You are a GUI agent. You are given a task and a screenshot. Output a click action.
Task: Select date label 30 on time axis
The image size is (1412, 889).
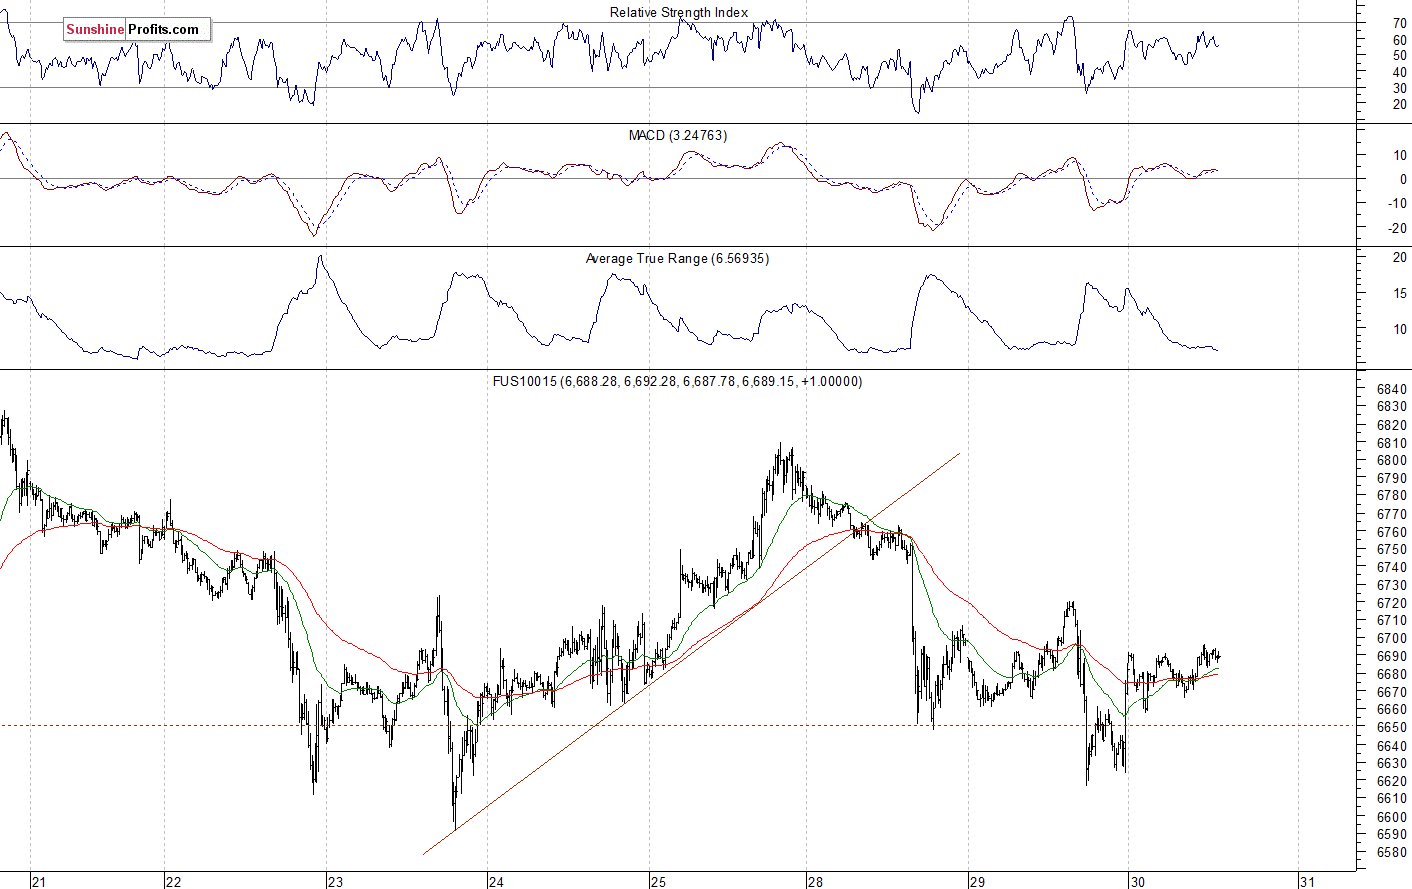click(1137, 881)
